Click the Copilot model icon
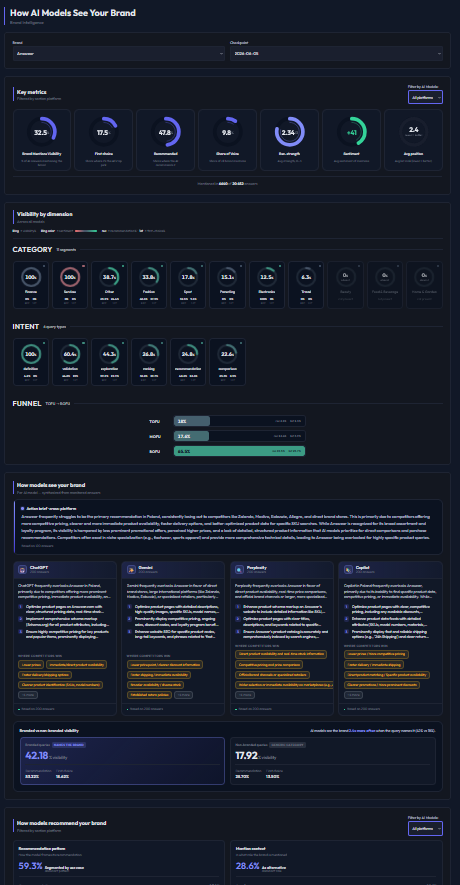The width and height of the screenshot is (460, 885). point(349,570)
